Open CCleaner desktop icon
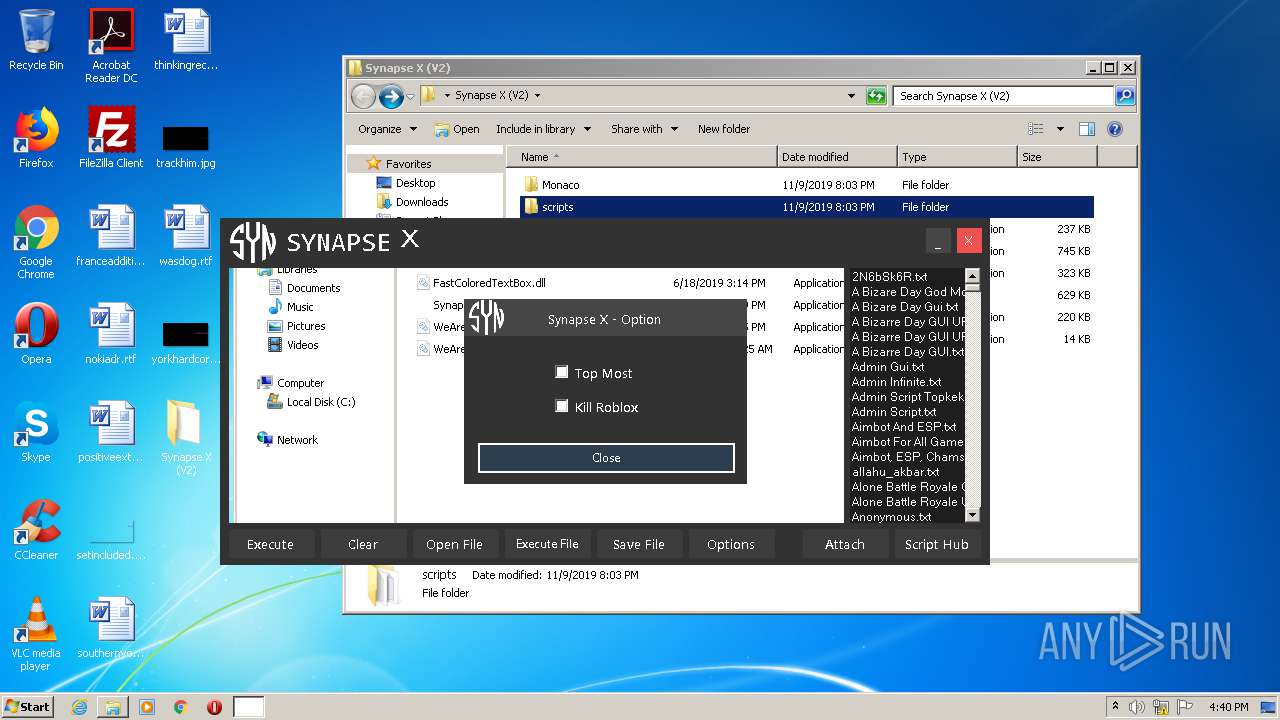1280x720 pixels. coord(36,530)
